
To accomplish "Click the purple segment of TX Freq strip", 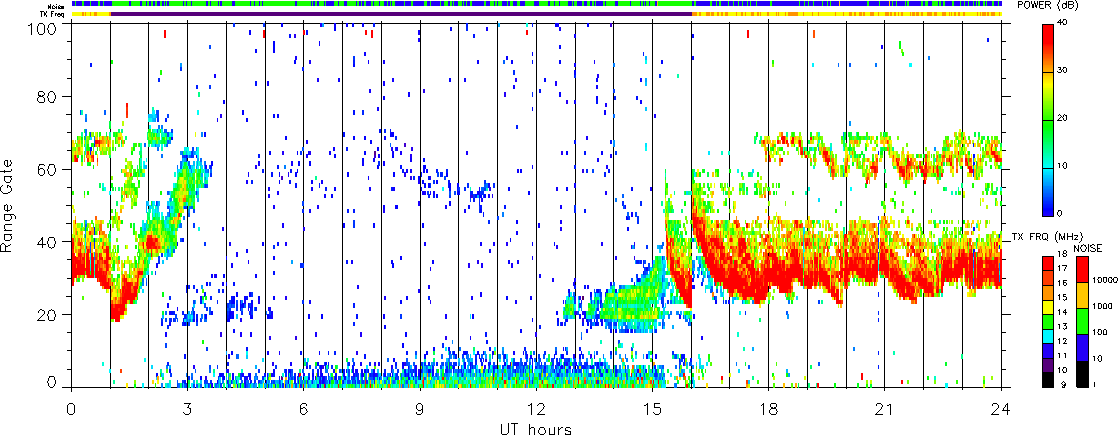I will tap(401, 14).
